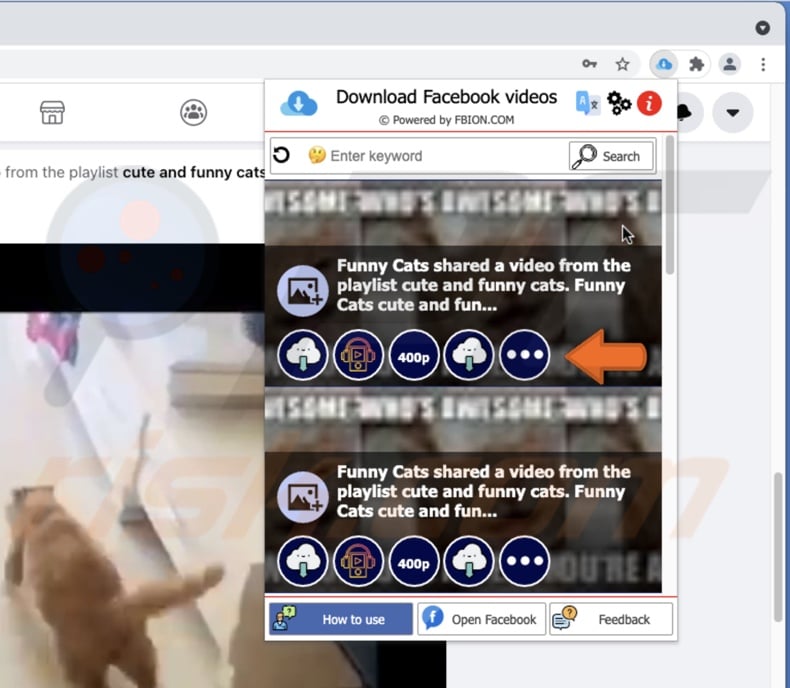Select 400p quality on first video
The width and height of the screenshot is (790, 688).
click(x=414, y=355)
